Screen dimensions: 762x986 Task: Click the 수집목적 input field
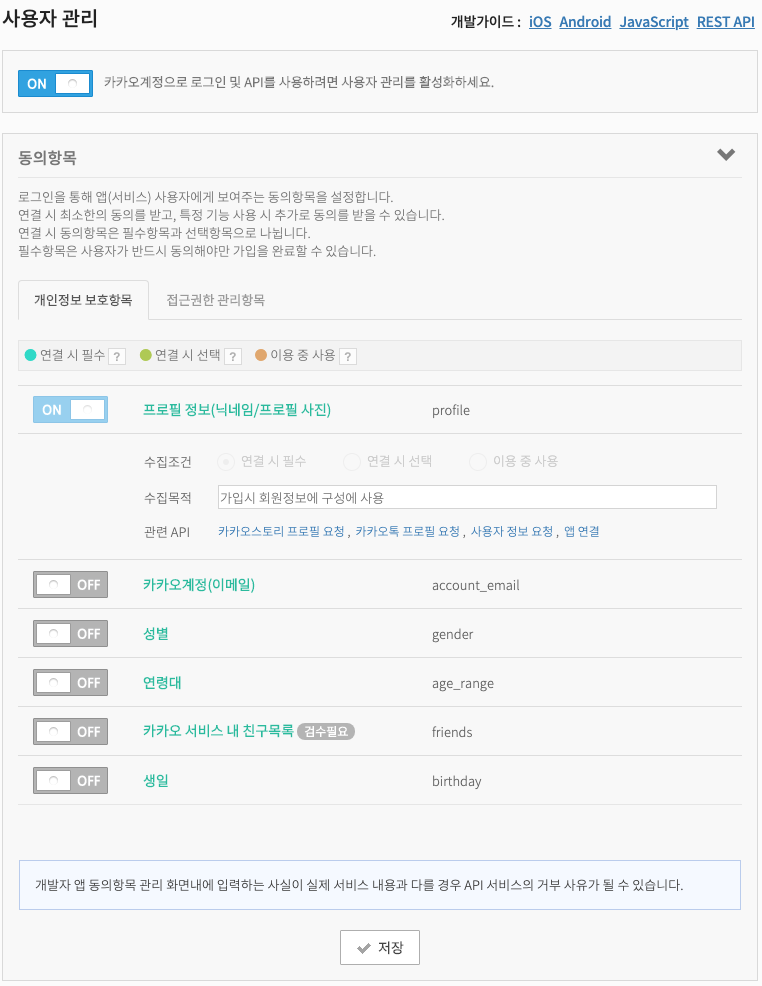467,497
